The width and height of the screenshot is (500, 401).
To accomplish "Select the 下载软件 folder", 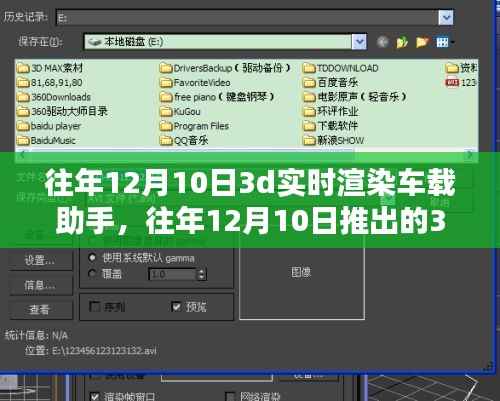I will click(x=330, y=126).
